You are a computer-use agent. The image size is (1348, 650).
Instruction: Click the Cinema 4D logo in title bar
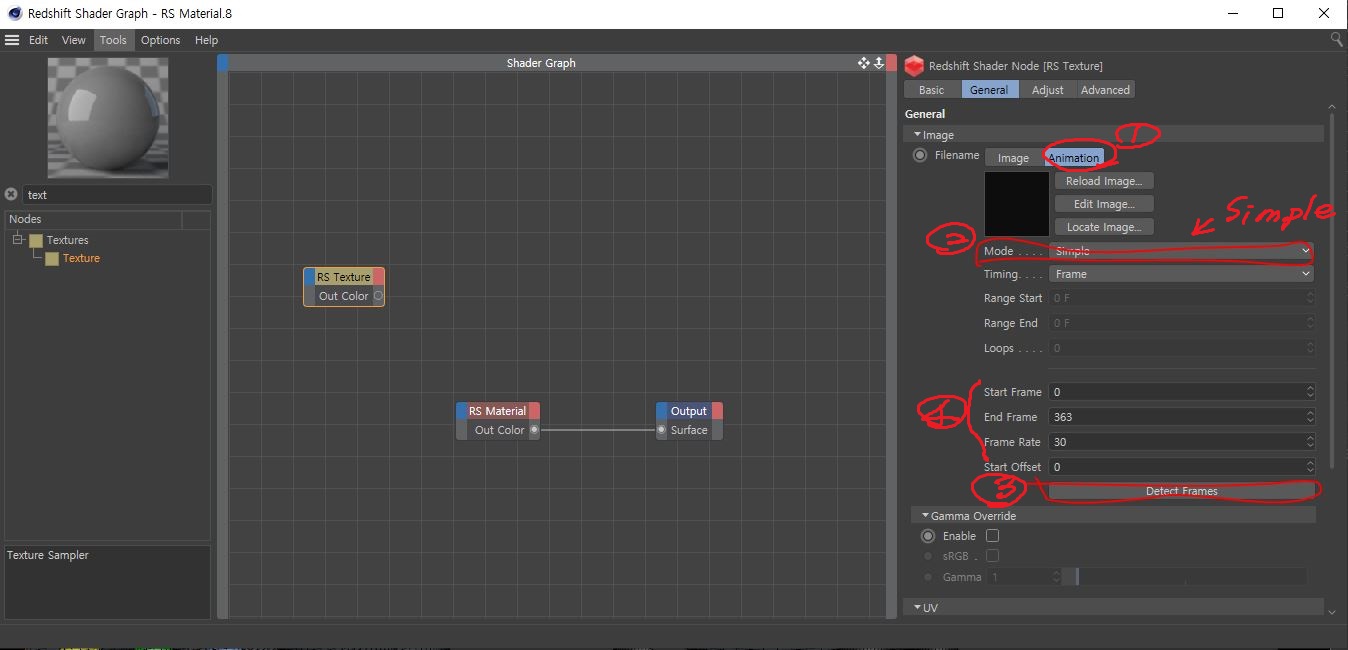coord(13,13)
